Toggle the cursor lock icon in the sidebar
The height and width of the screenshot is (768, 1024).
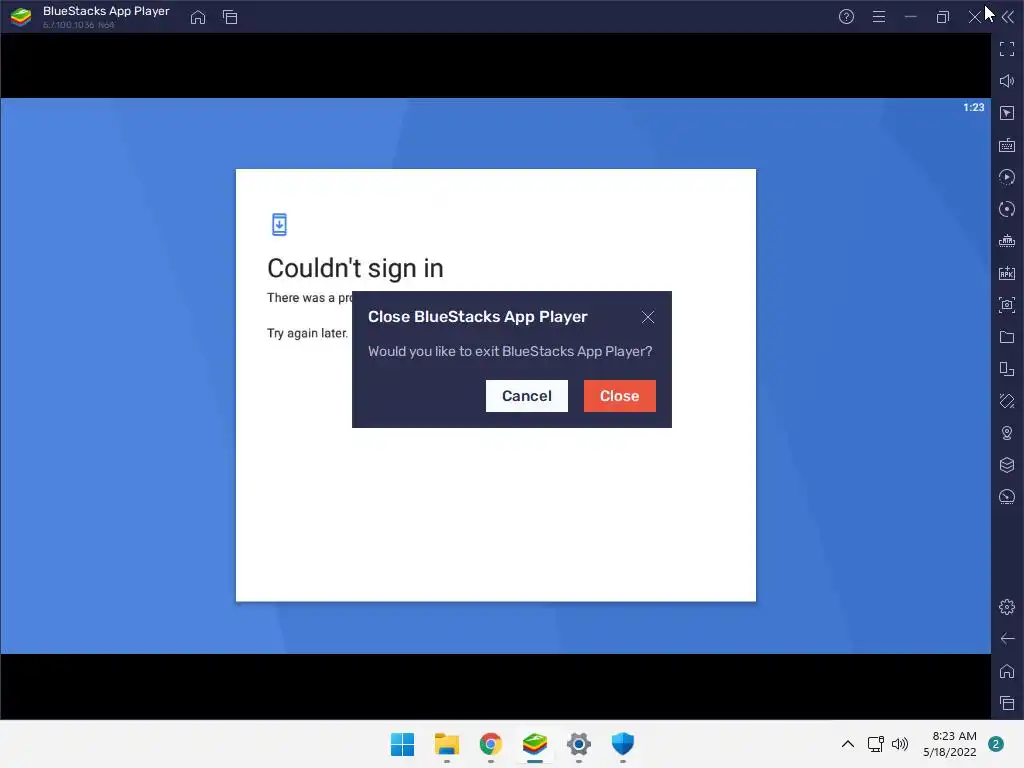[1007, 113]
